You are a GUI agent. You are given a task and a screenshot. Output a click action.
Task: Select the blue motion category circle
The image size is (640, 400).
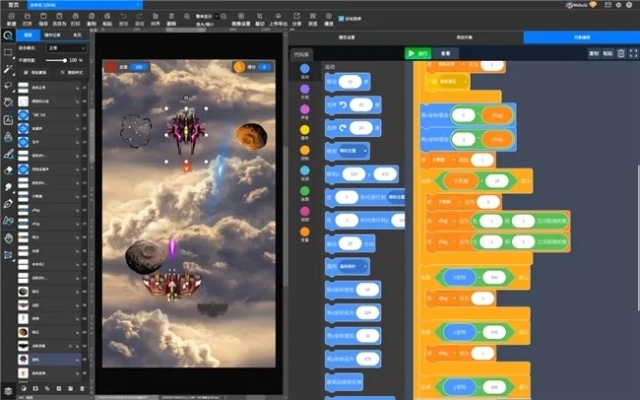[x=304, y=70]
